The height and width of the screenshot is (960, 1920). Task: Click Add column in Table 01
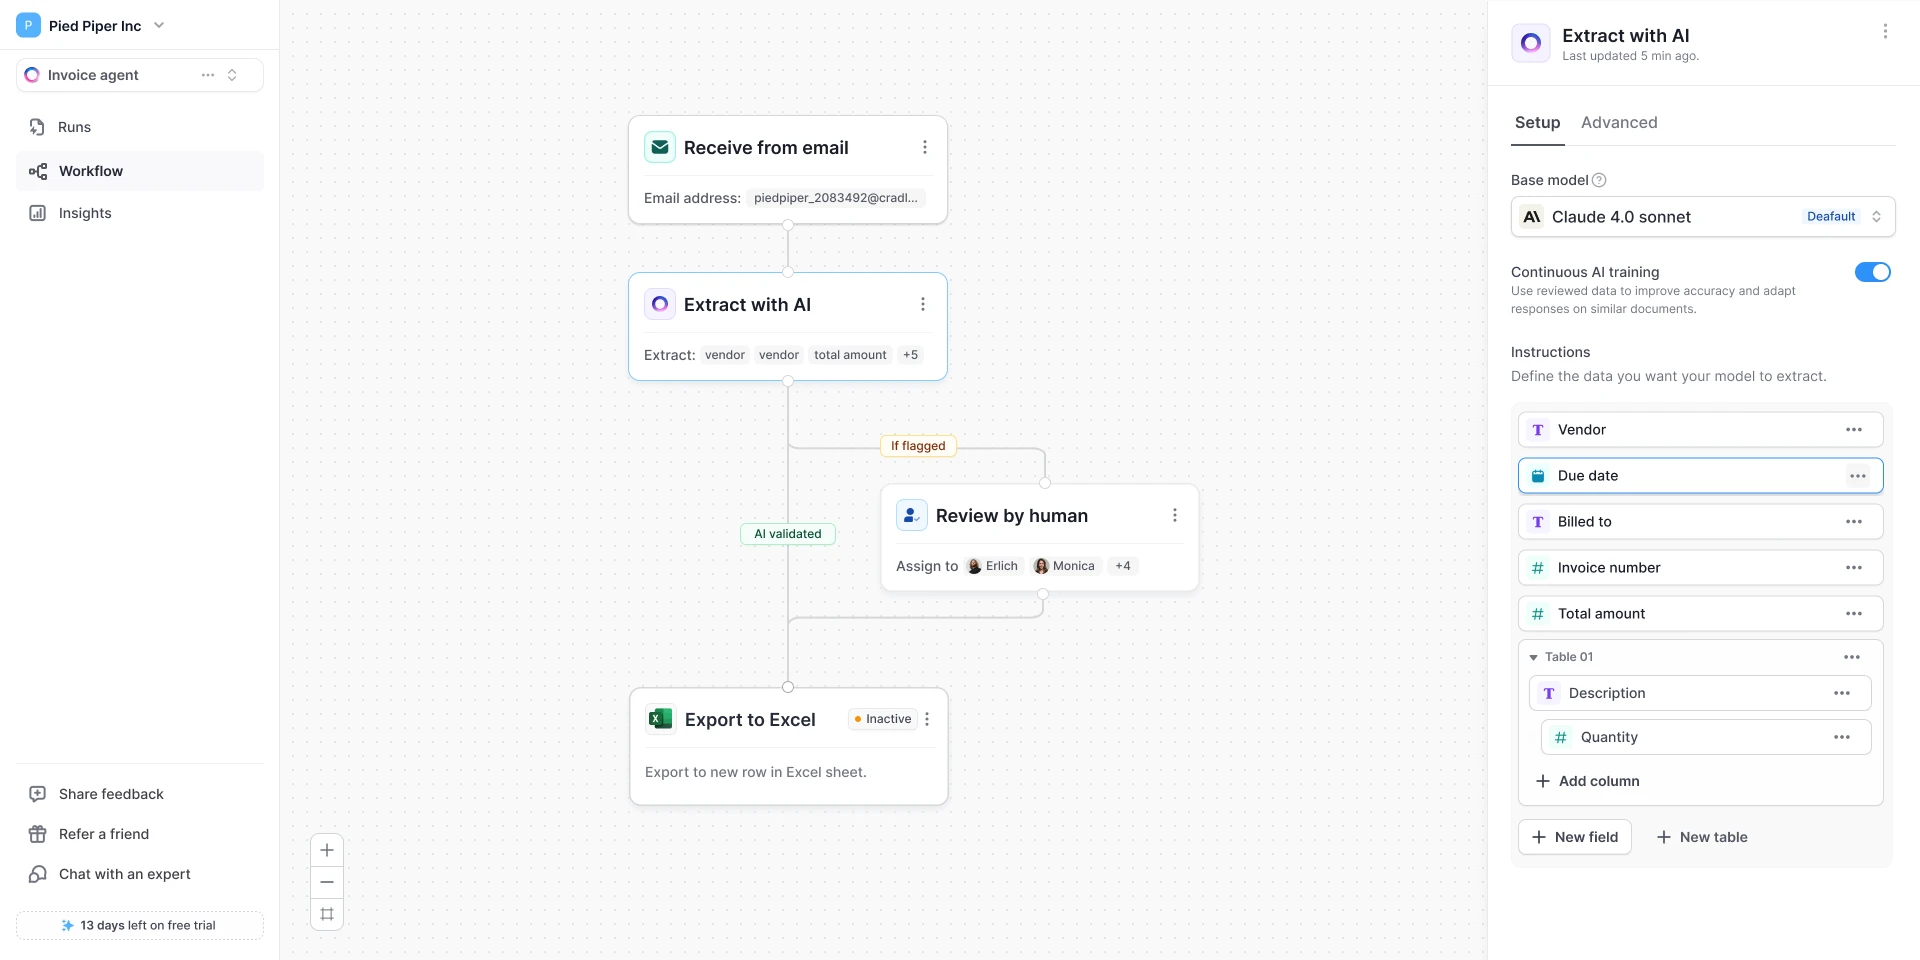point(1588,781)
